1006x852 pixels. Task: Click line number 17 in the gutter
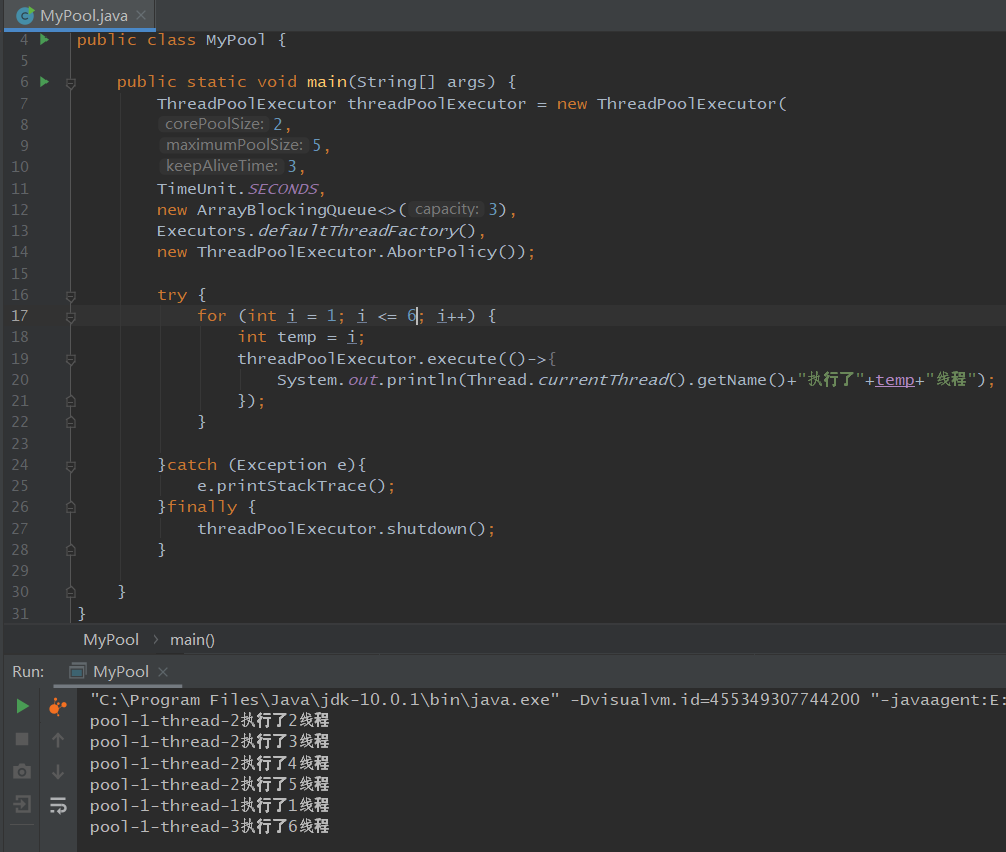20,316
